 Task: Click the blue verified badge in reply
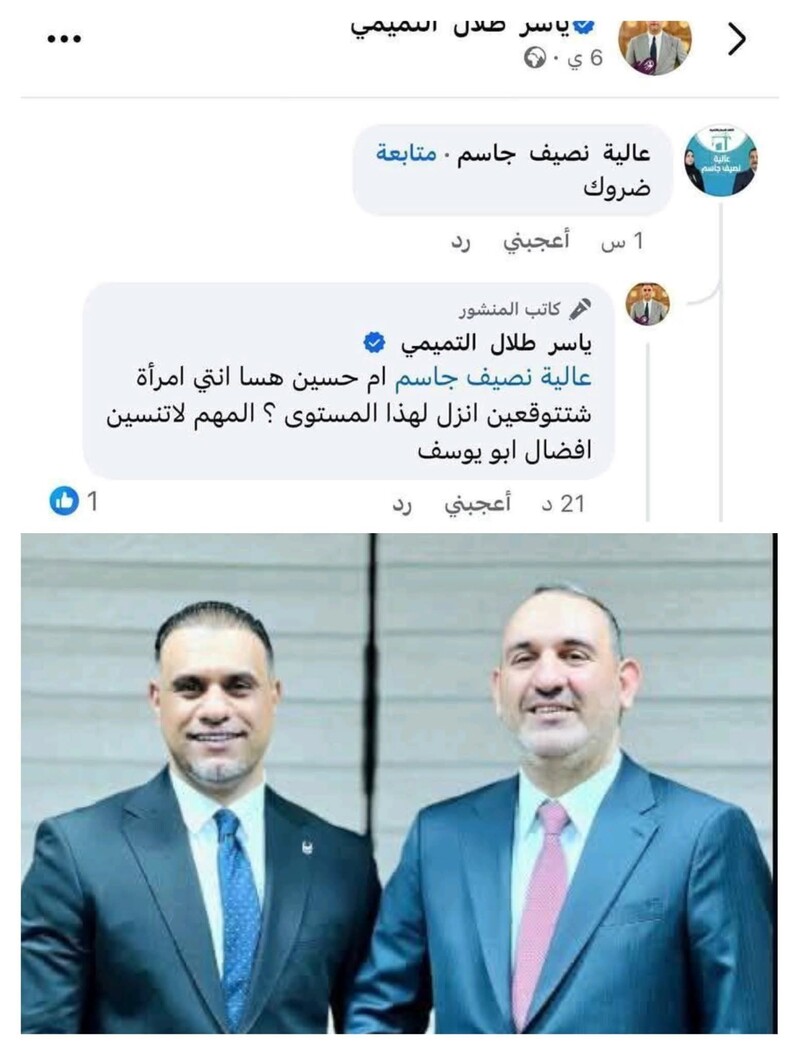[374, 343]
